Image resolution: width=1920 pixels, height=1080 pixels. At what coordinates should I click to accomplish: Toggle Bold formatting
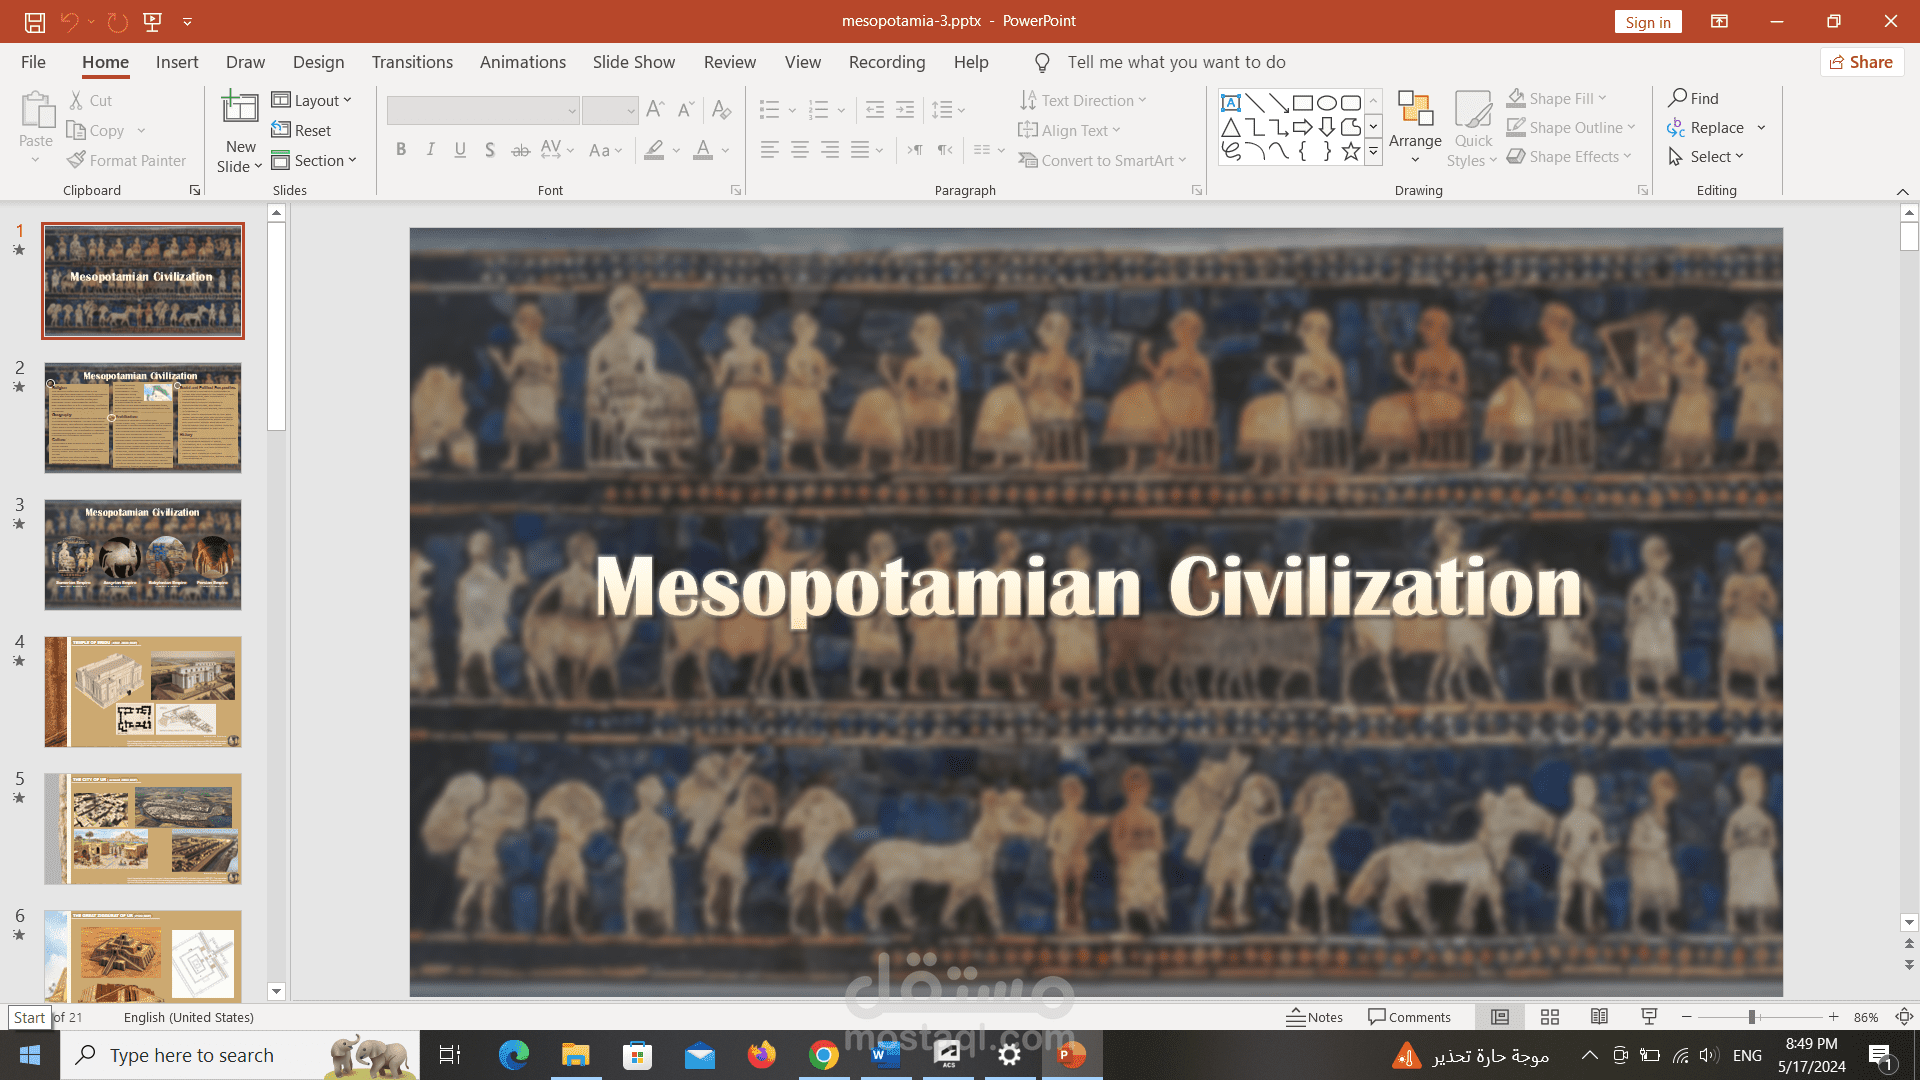(401, 150)
